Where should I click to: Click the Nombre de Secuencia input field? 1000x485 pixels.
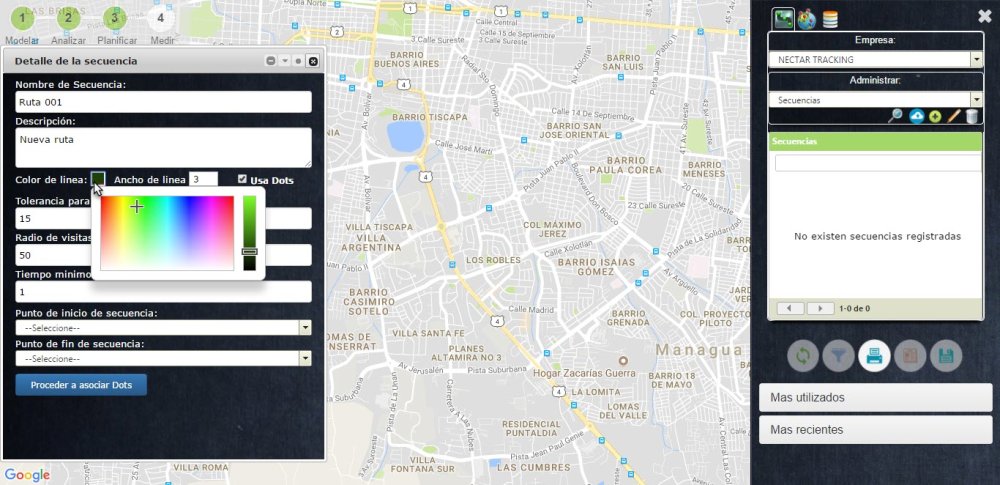(164, 102)
